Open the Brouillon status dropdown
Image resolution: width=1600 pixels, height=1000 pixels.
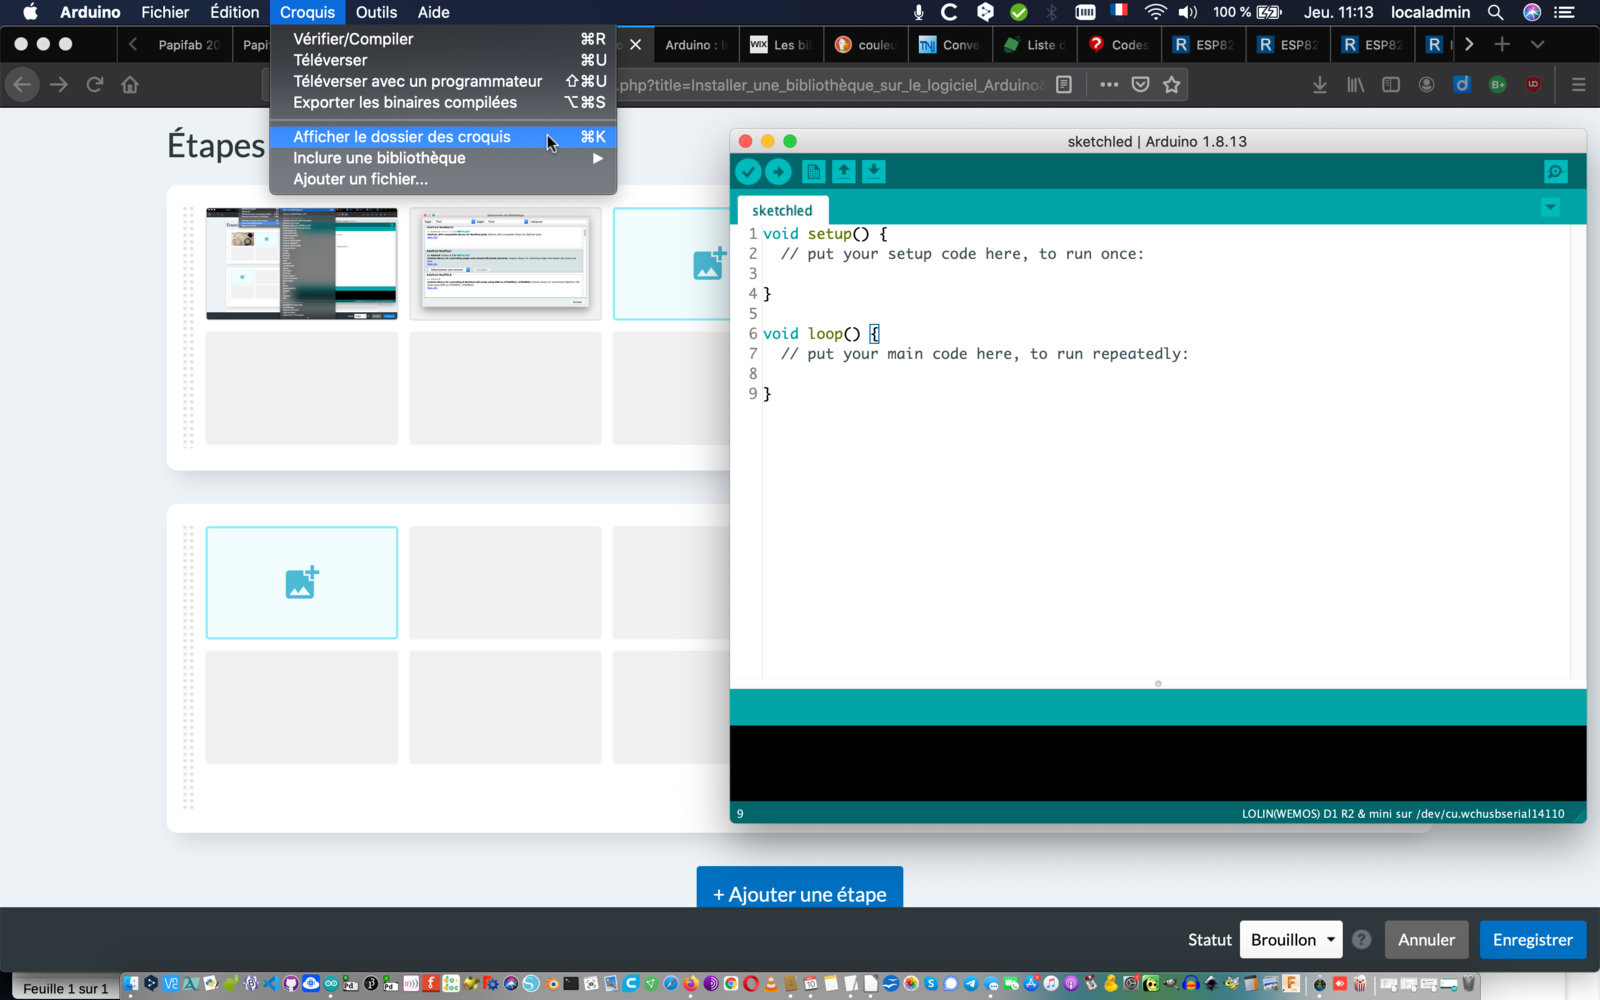pos(1290,939)
